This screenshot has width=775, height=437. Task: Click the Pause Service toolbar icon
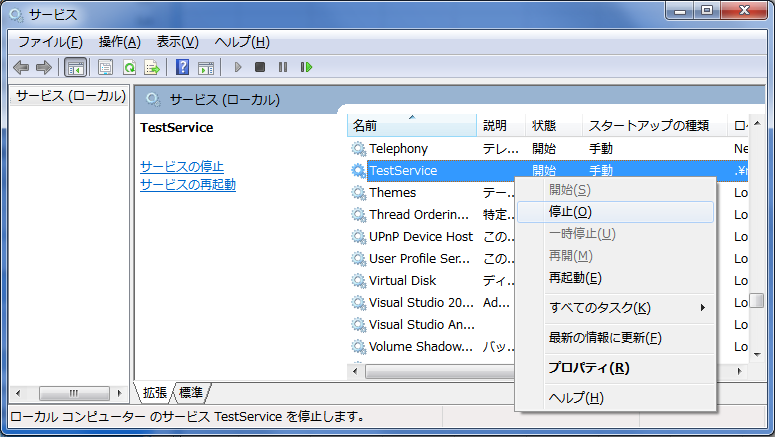pyautogui.click(x=283, y=67)
